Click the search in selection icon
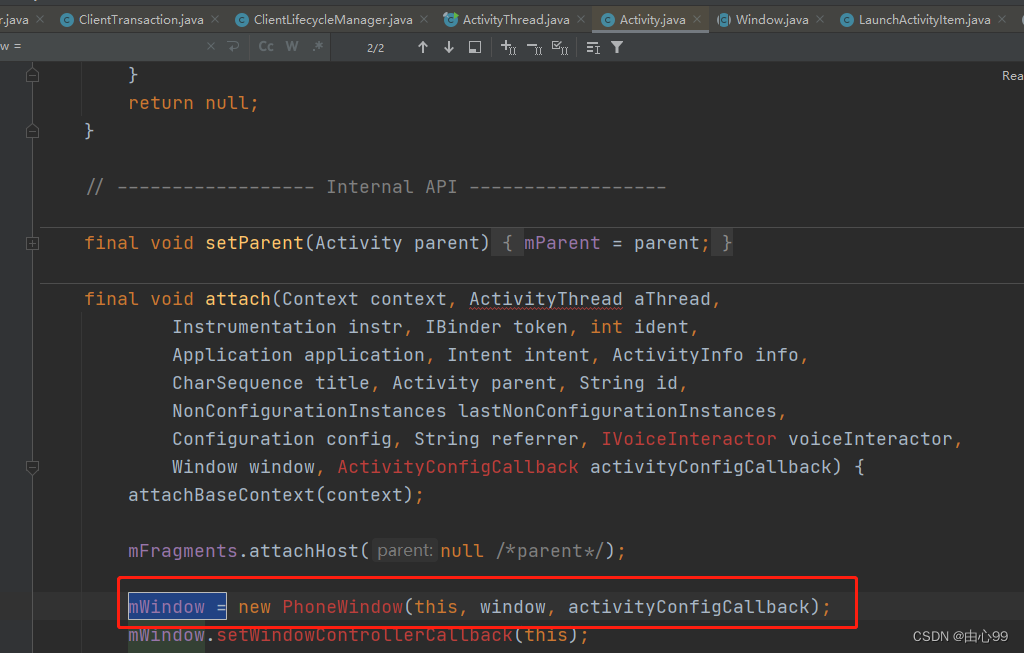 [475, 46]
